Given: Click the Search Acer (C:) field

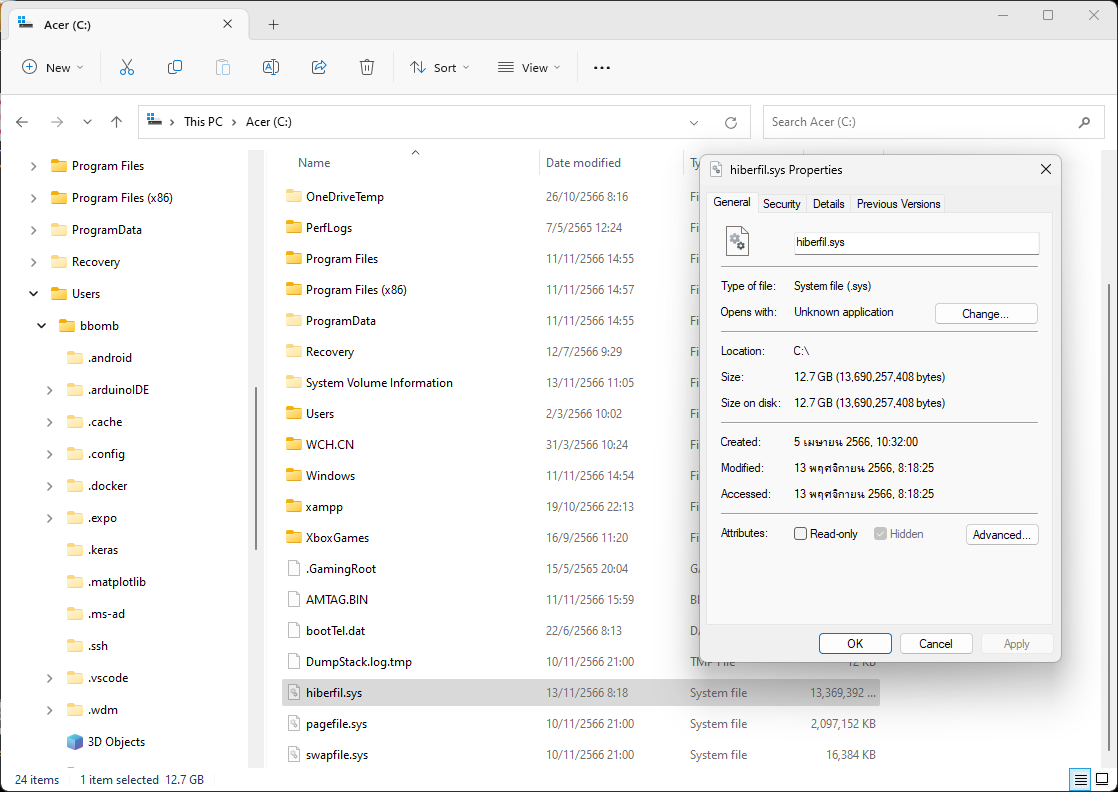Looking at the screenshot, I should click(x=920, y=122).
